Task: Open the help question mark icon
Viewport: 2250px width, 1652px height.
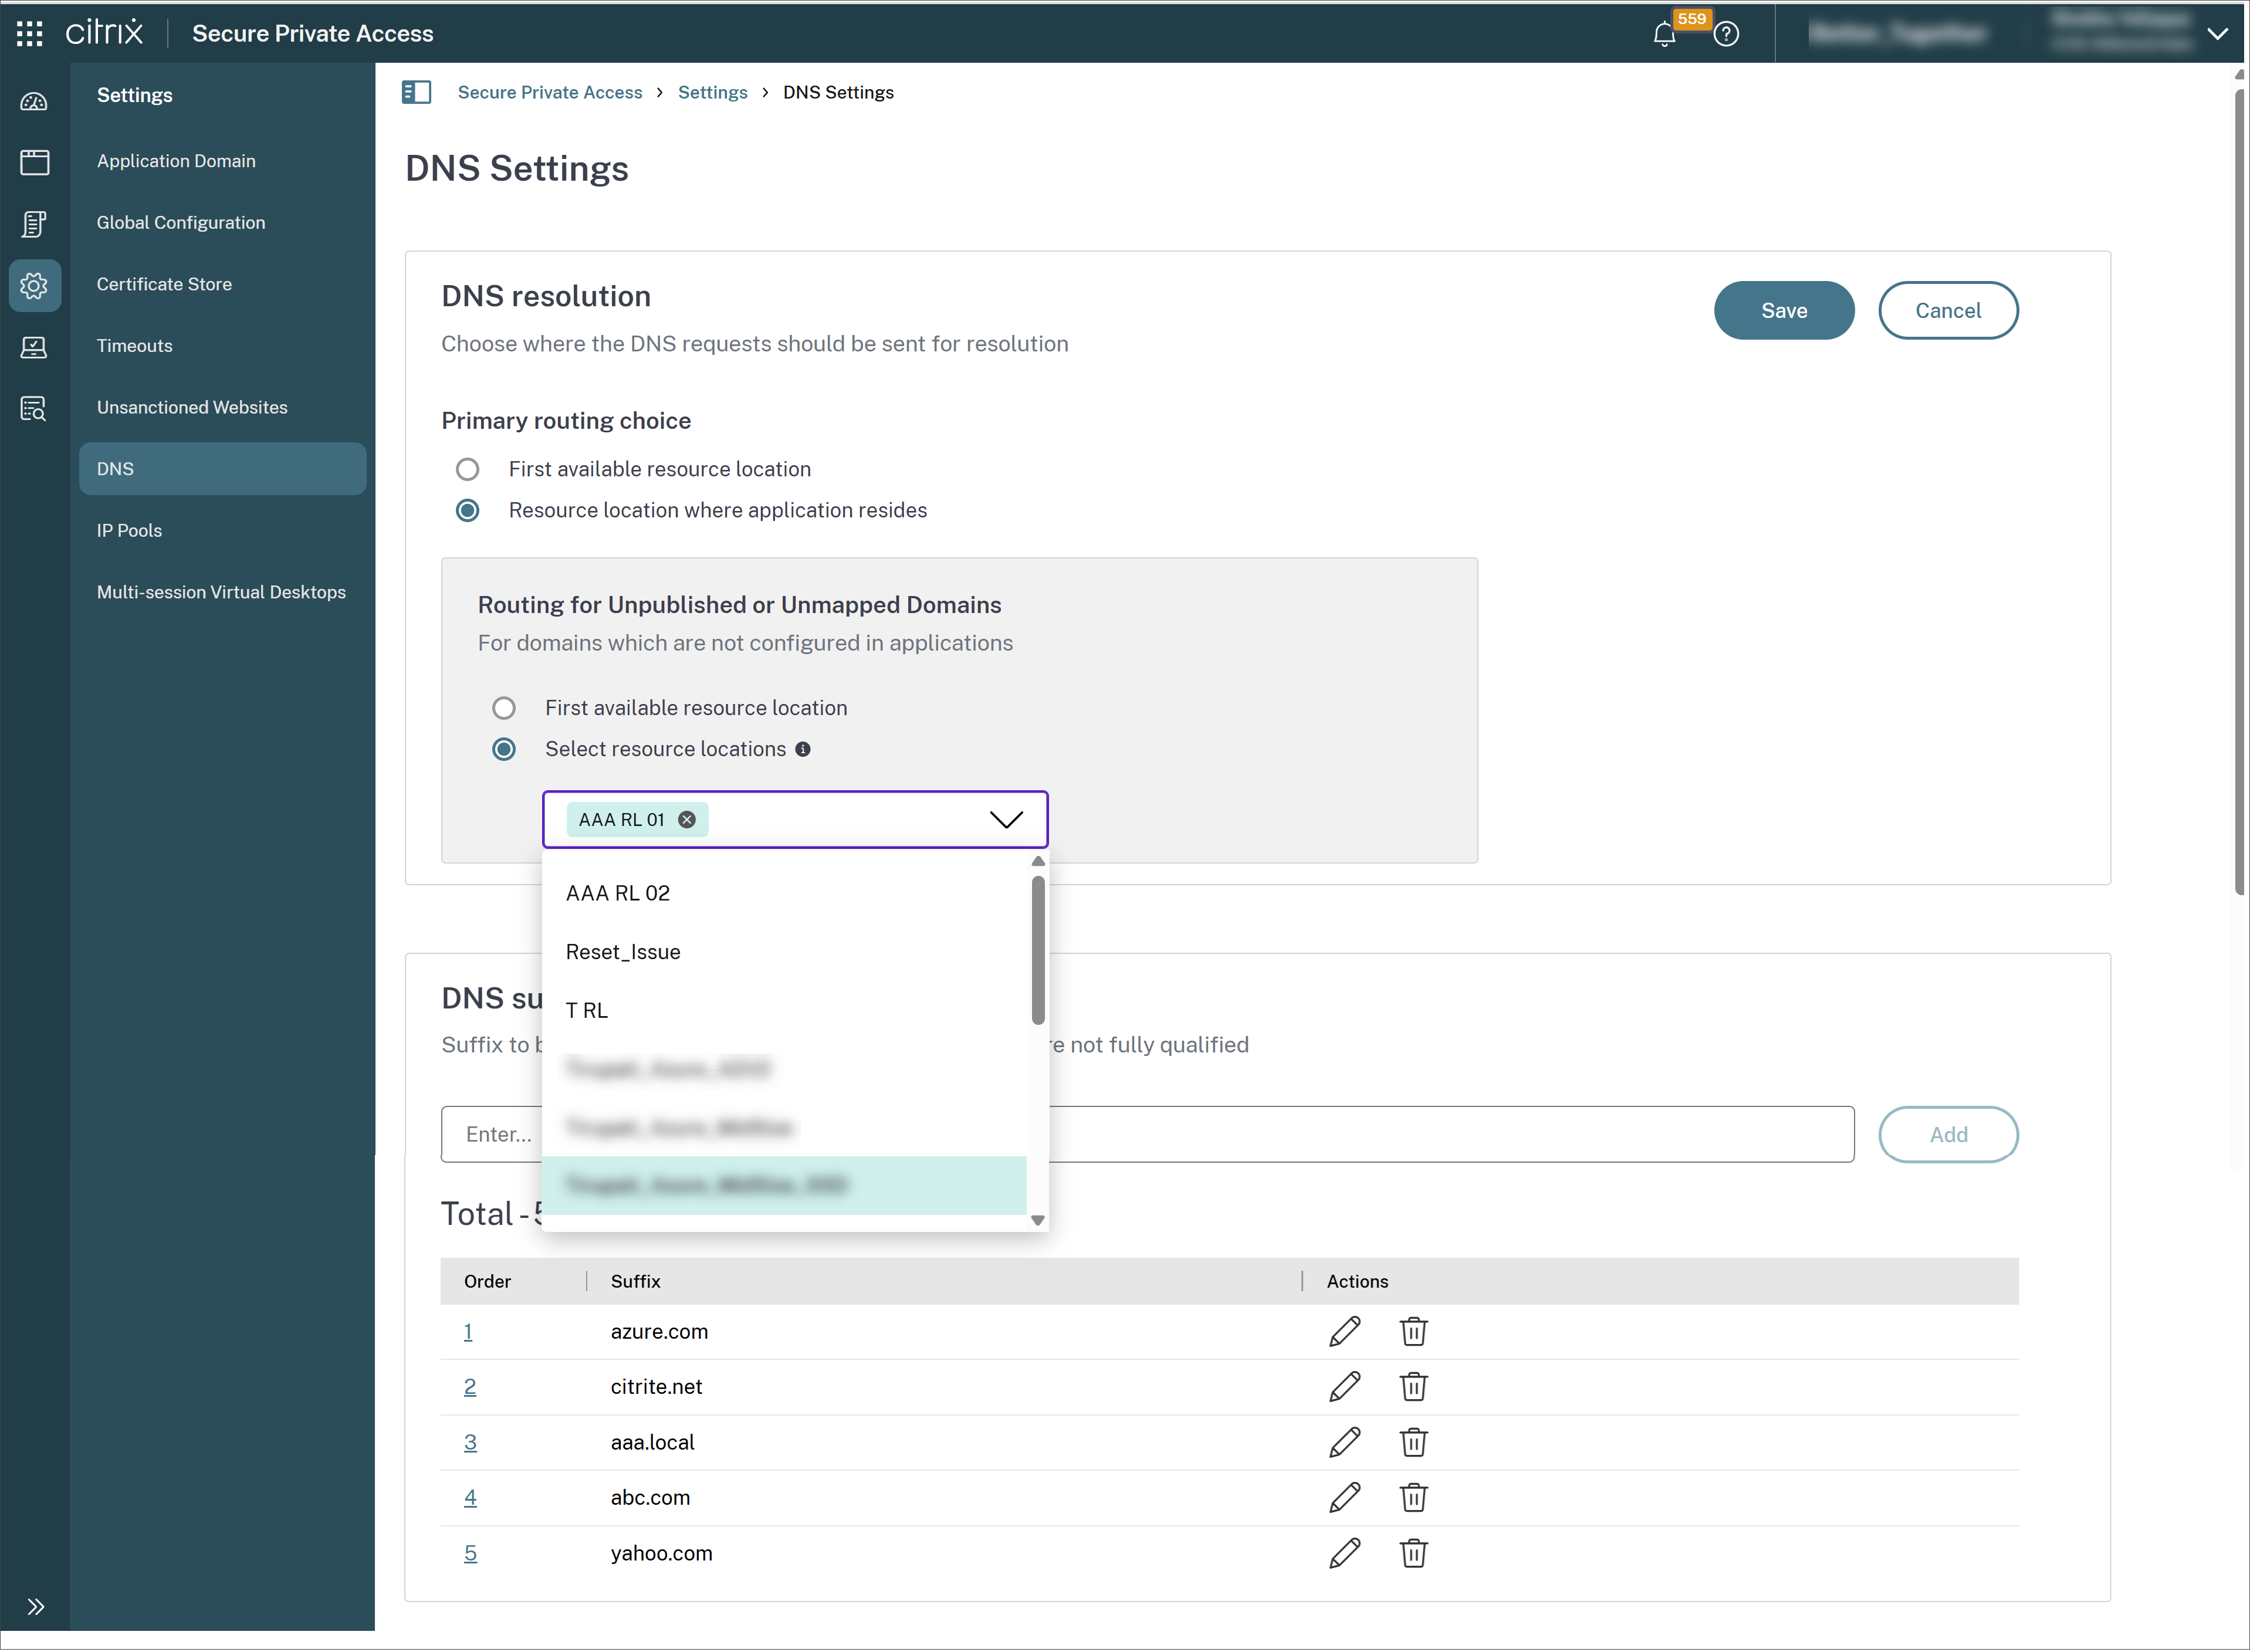Action: point(1727,33)
